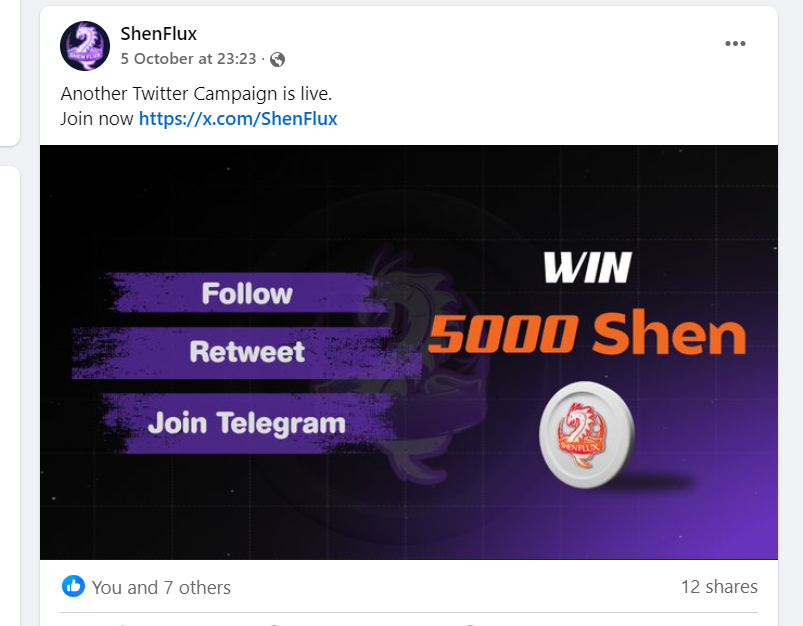Image resolution: width=803 pixels, height=626 pixels.
Task: Open the three-dot post options menu
Action: pos(735,44)
